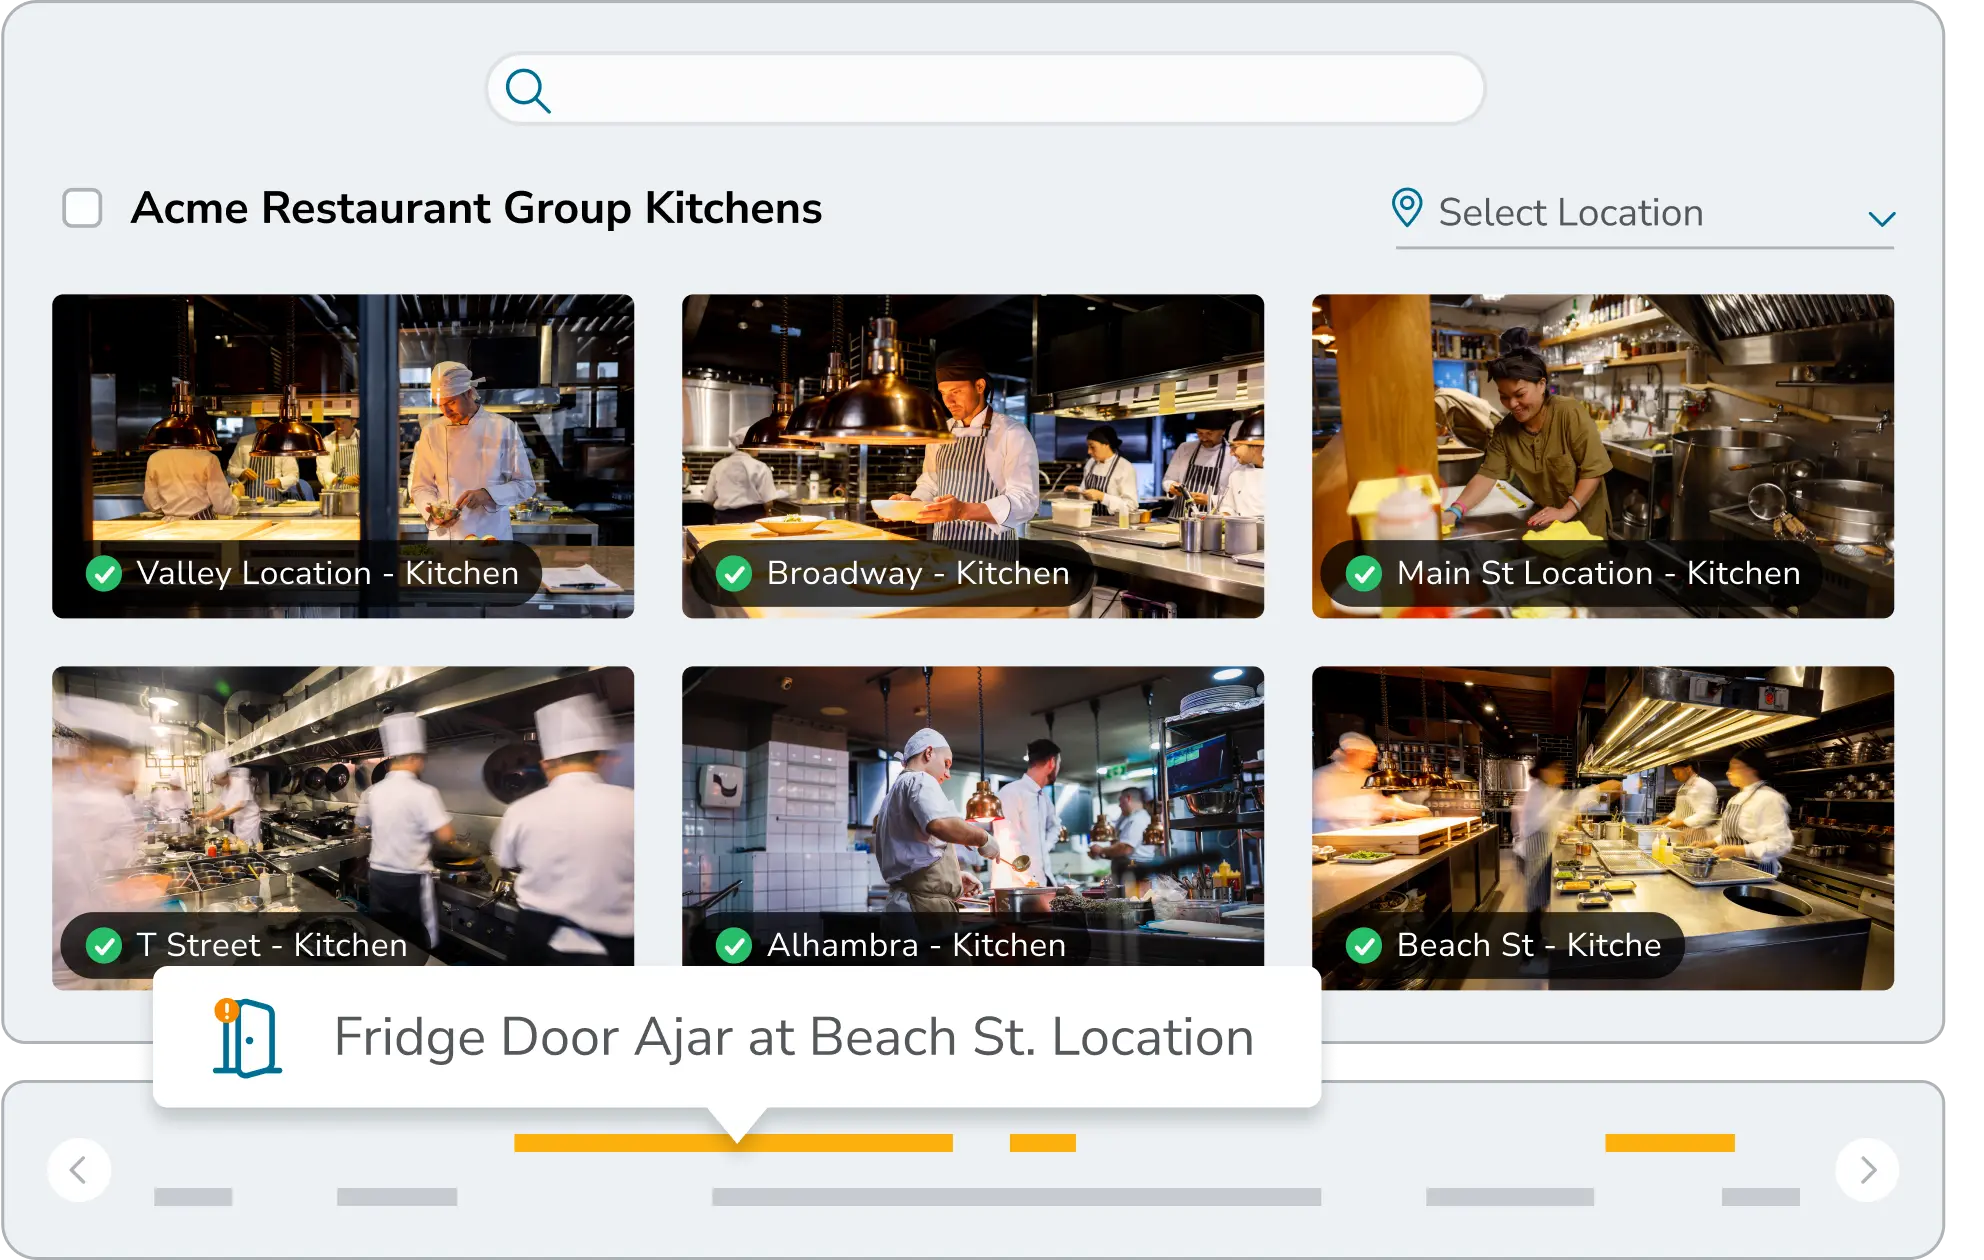
Task: Click the green status check on Valley Location feed
Action: pyautogui.click(x=104, y=574)
